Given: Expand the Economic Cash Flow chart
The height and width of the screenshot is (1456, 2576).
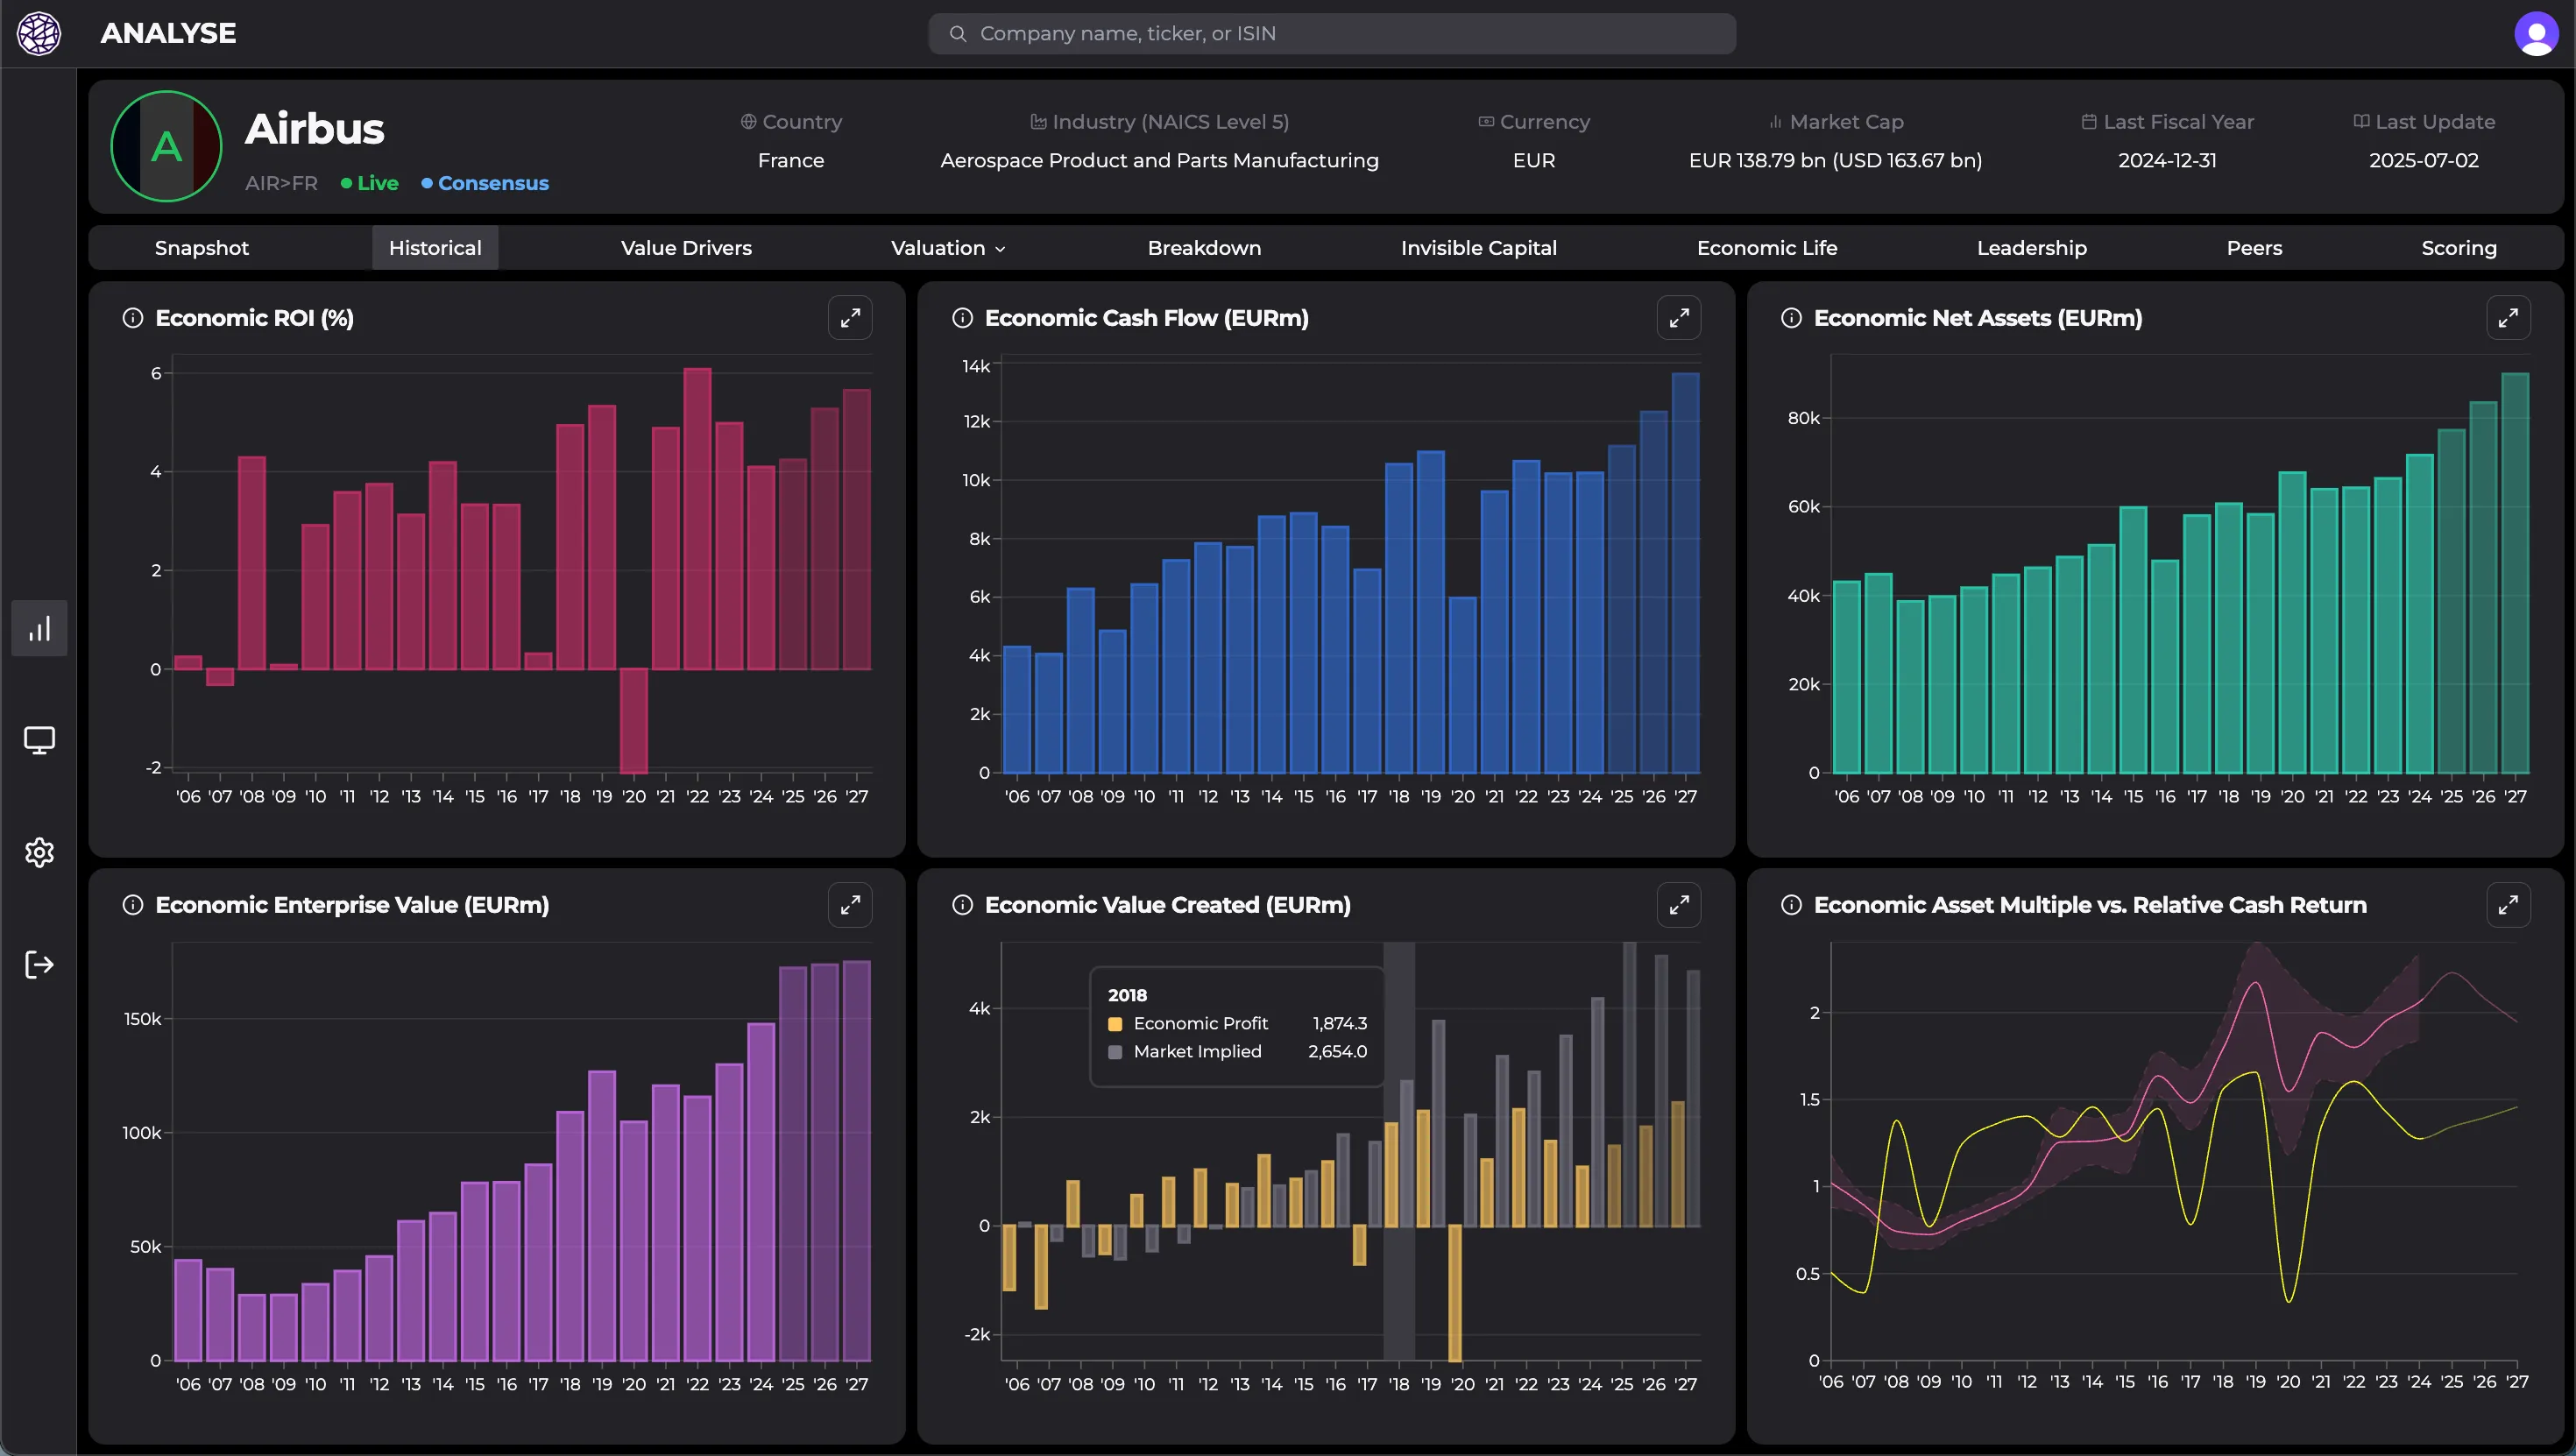Looking at the screenshot, I should pos(1679,318).
